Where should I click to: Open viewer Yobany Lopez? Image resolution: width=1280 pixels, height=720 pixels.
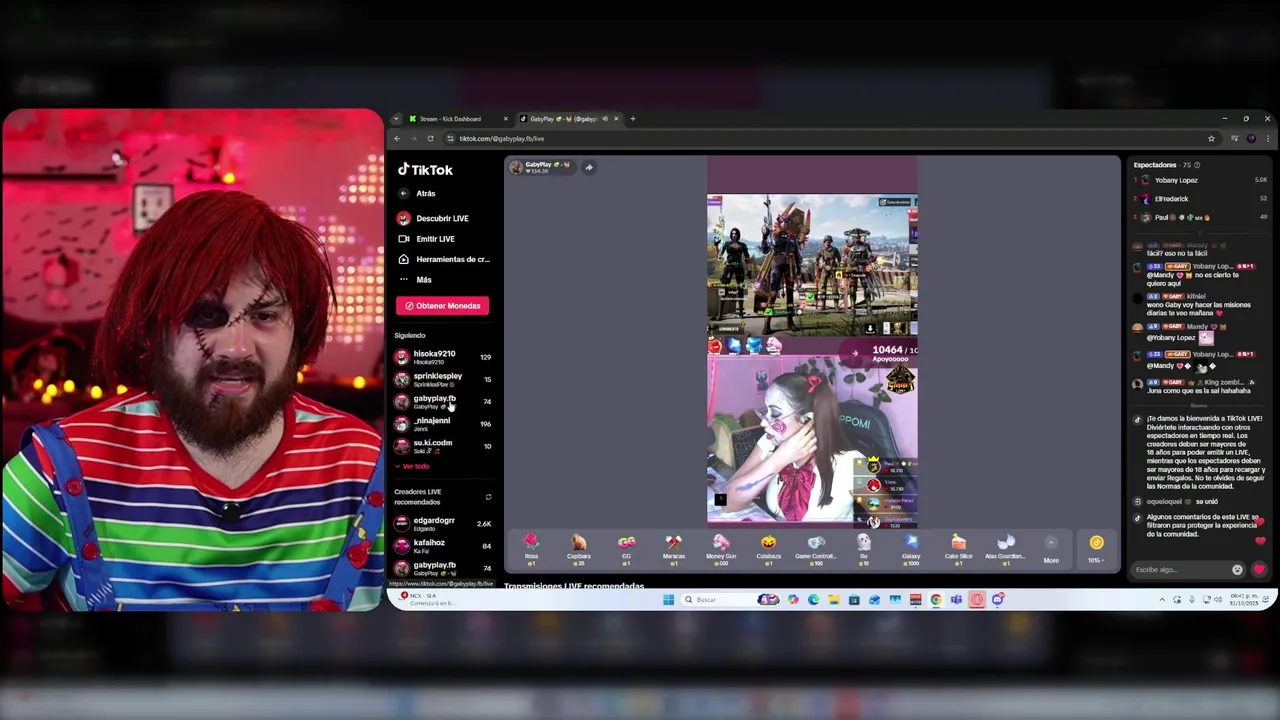pos(1200,180)
